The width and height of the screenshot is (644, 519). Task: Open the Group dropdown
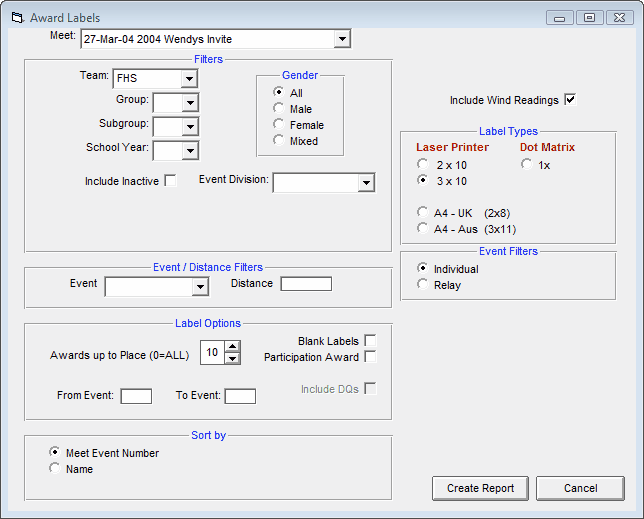point(189,102)
